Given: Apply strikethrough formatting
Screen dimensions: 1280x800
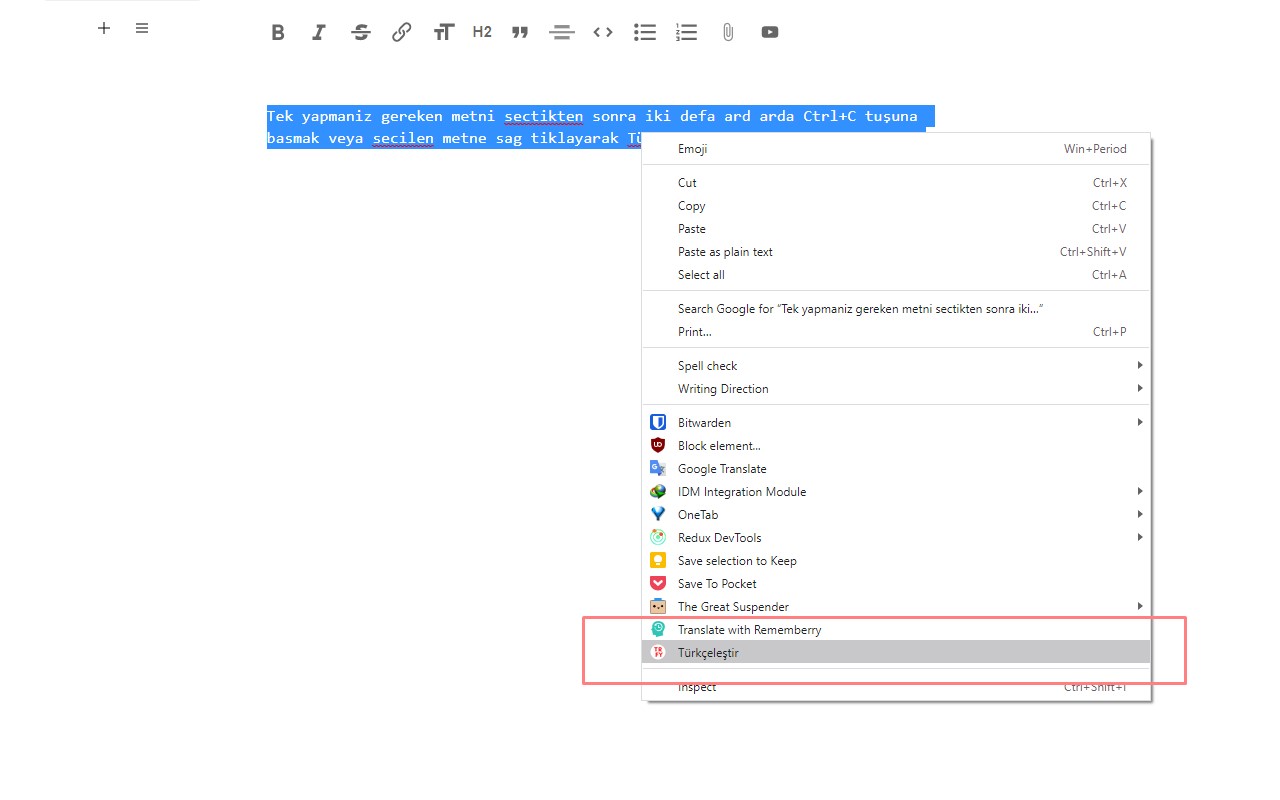Looking at the screenshot, I should [x=361, y=32].
